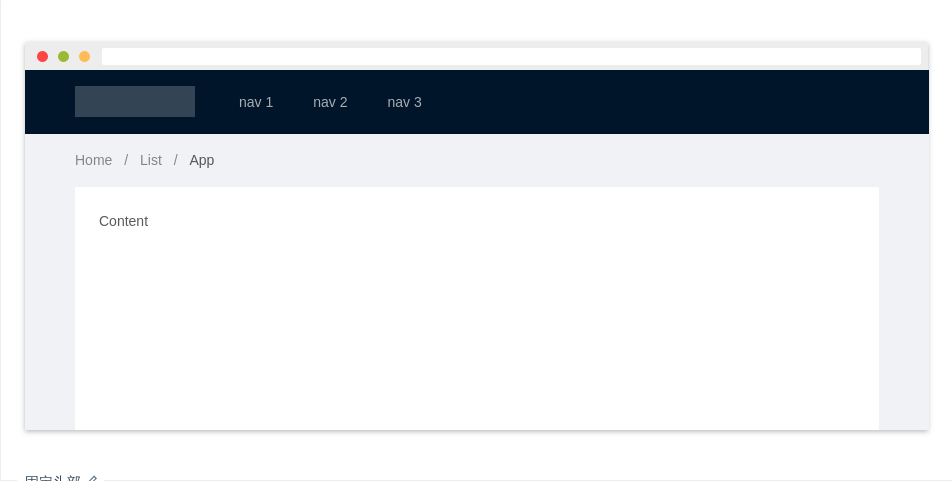Click the slash separator between Home and List
The height and width of the screenshot is (481, 952).
point(126,160)
